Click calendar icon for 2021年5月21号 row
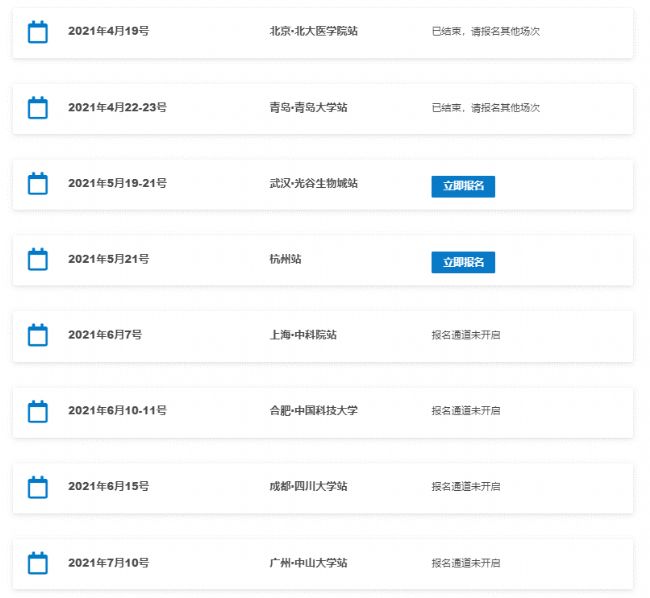Screen dimensions: 650x598 (38, 259)
